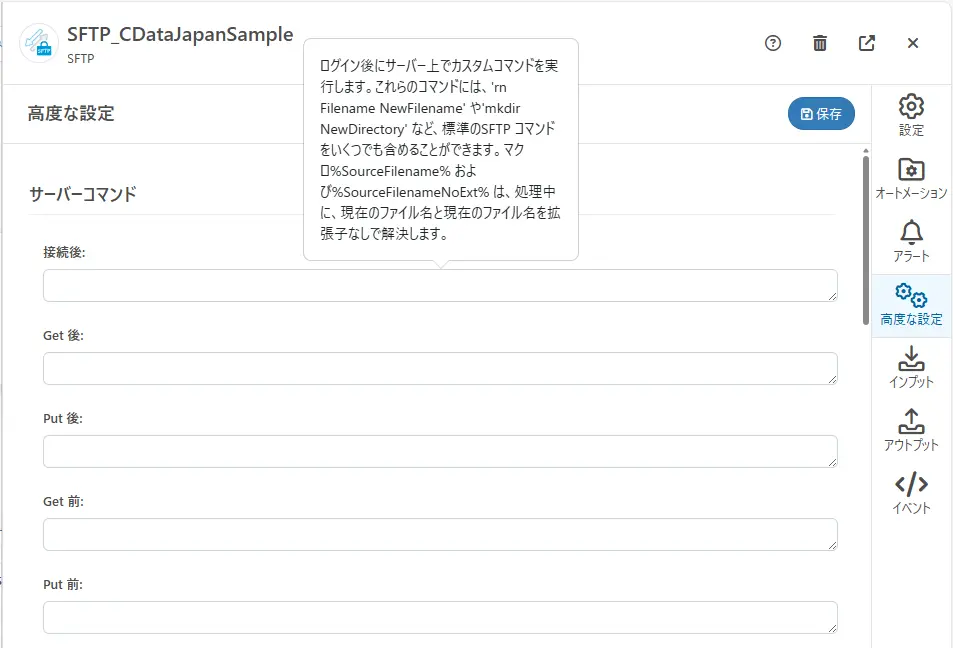Click into the Put 後 textarea
Viewport: 953px width, 648px height.
tap(440, 451)
